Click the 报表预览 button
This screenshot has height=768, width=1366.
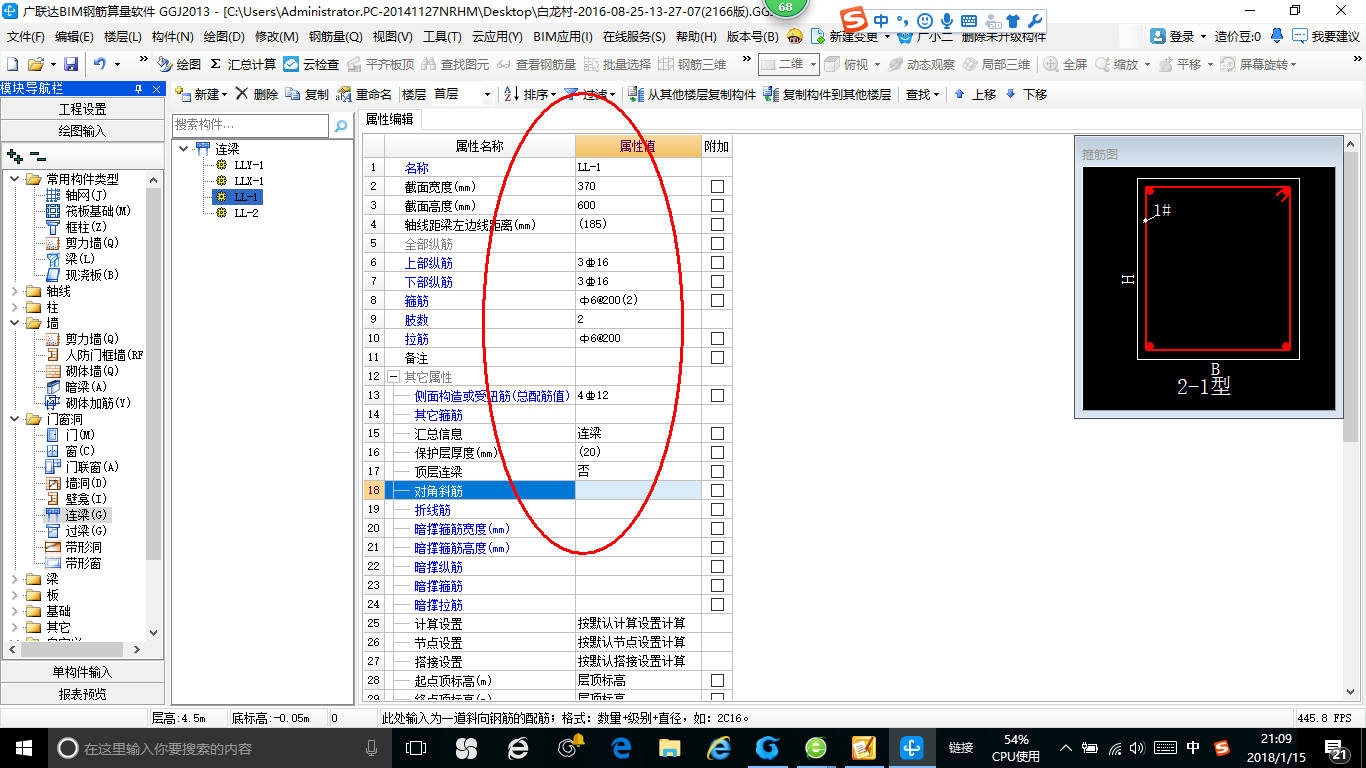tap(82, 693)
